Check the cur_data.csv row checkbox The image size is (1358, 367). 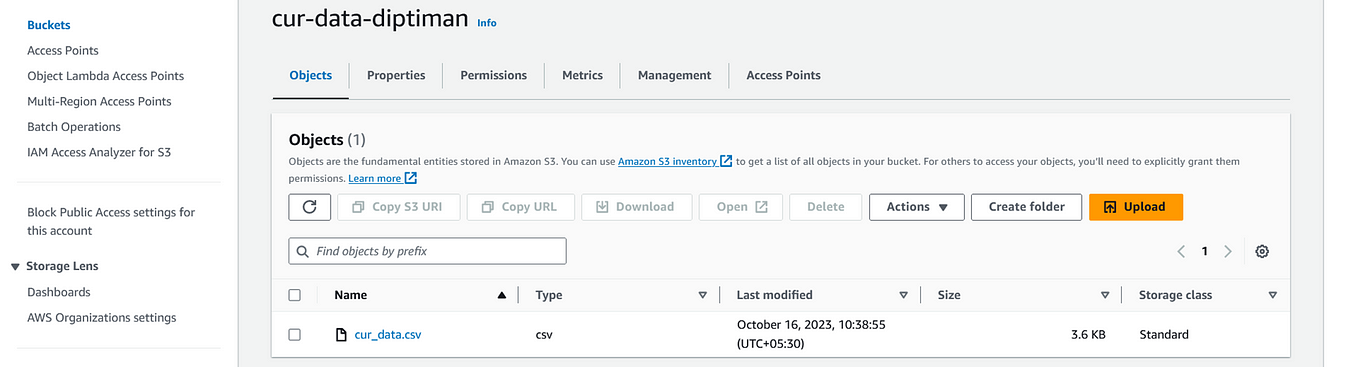click(x=294, y=335)
